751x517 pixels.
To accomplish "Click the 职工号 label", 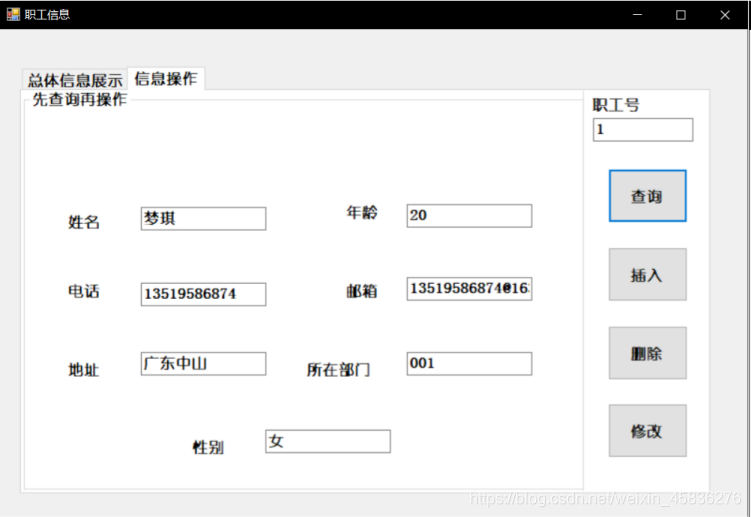I will [x=616, y=104].
